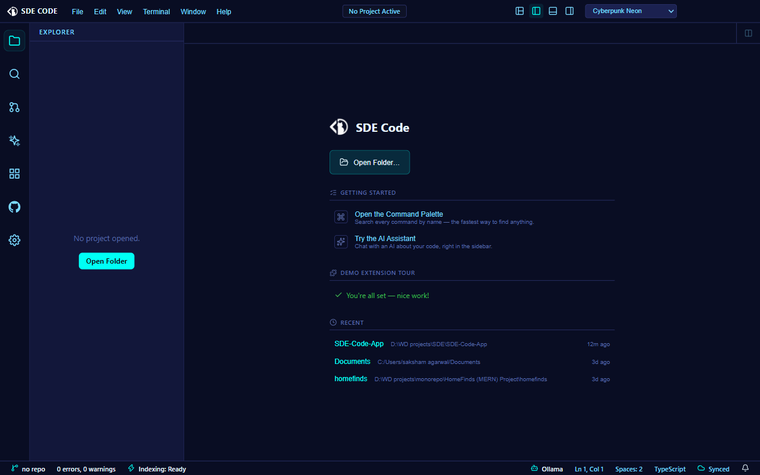Open the Explorer panel in activity bar
This screenshot has height=475, width=760.
(15, 41)
